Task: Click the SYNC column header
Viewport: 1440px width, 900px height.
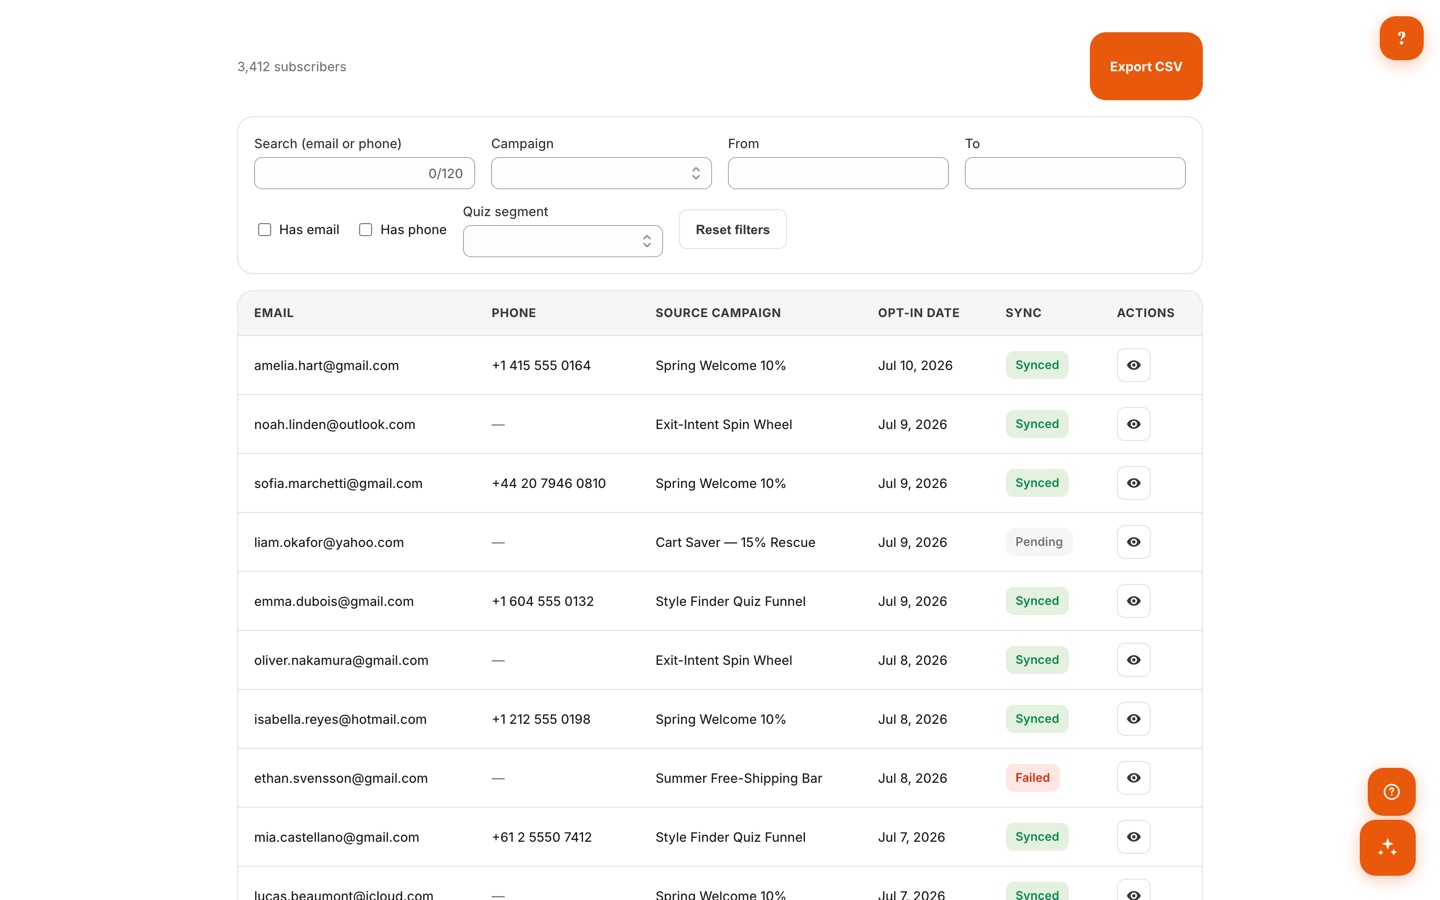Action: pyautogui.click(x=1023, y=313)
